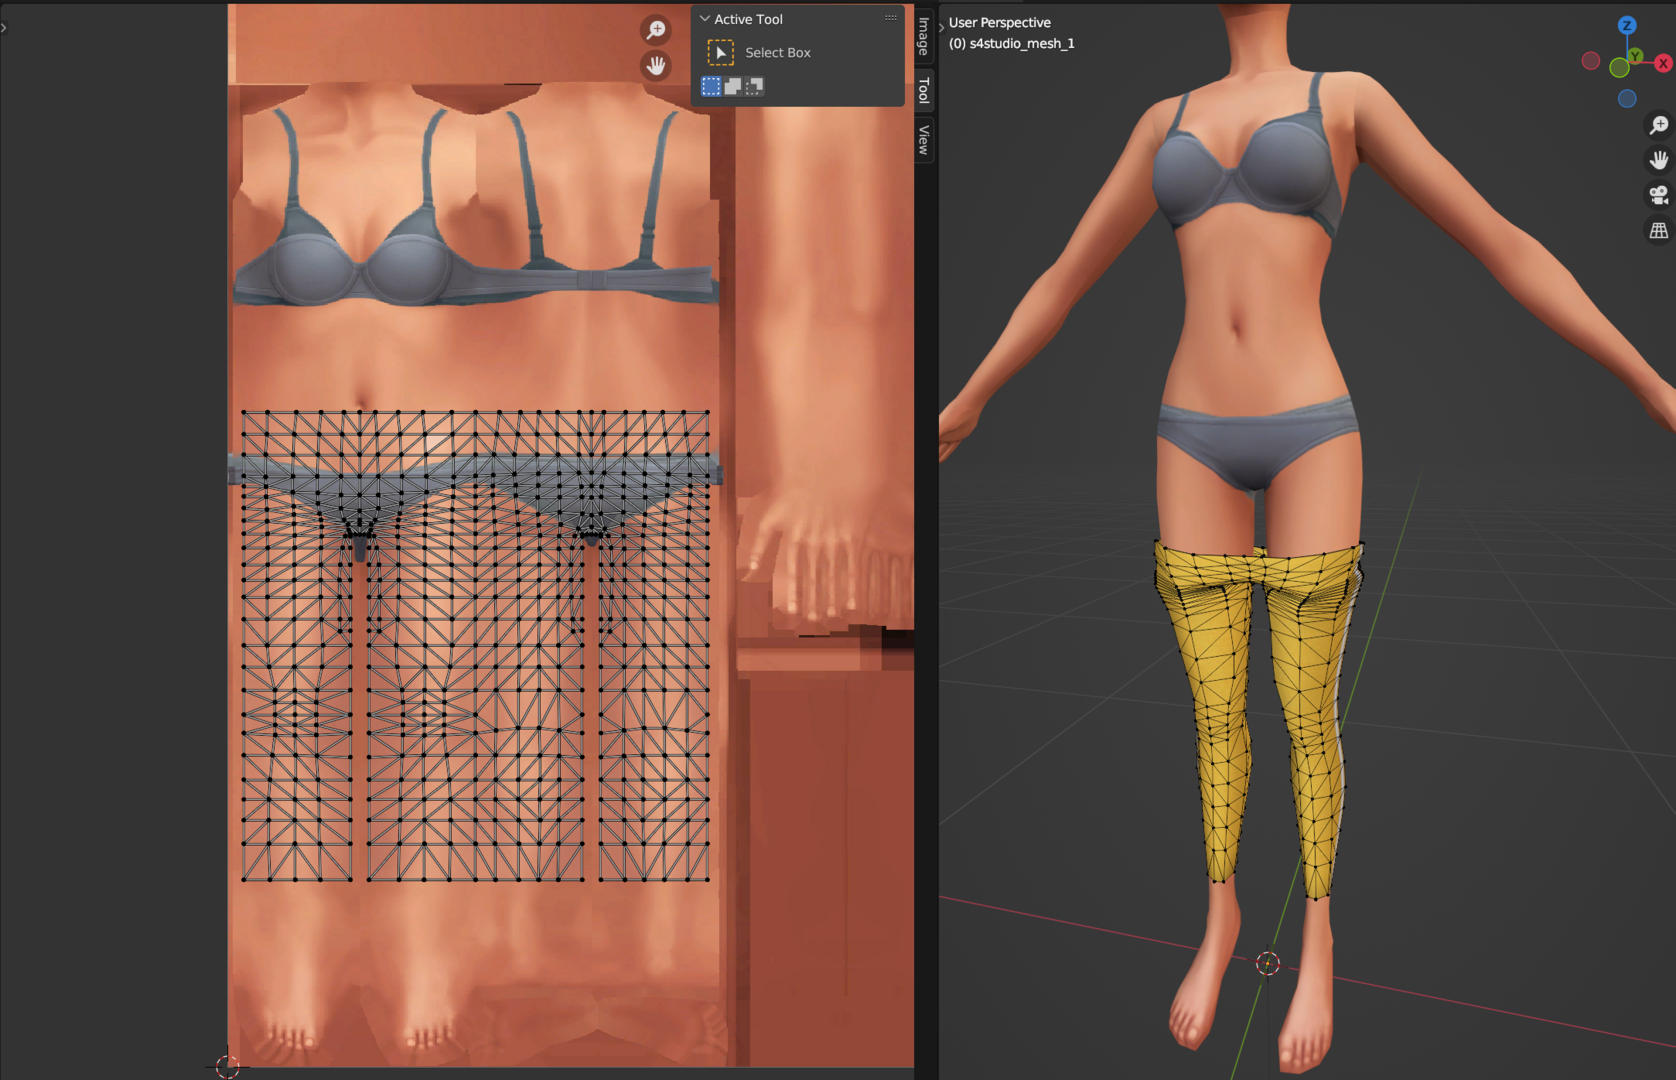The image size is (1676, 1080).
Task: Click the 3D viewport pan hand icon
Action: pos(1658,160)
